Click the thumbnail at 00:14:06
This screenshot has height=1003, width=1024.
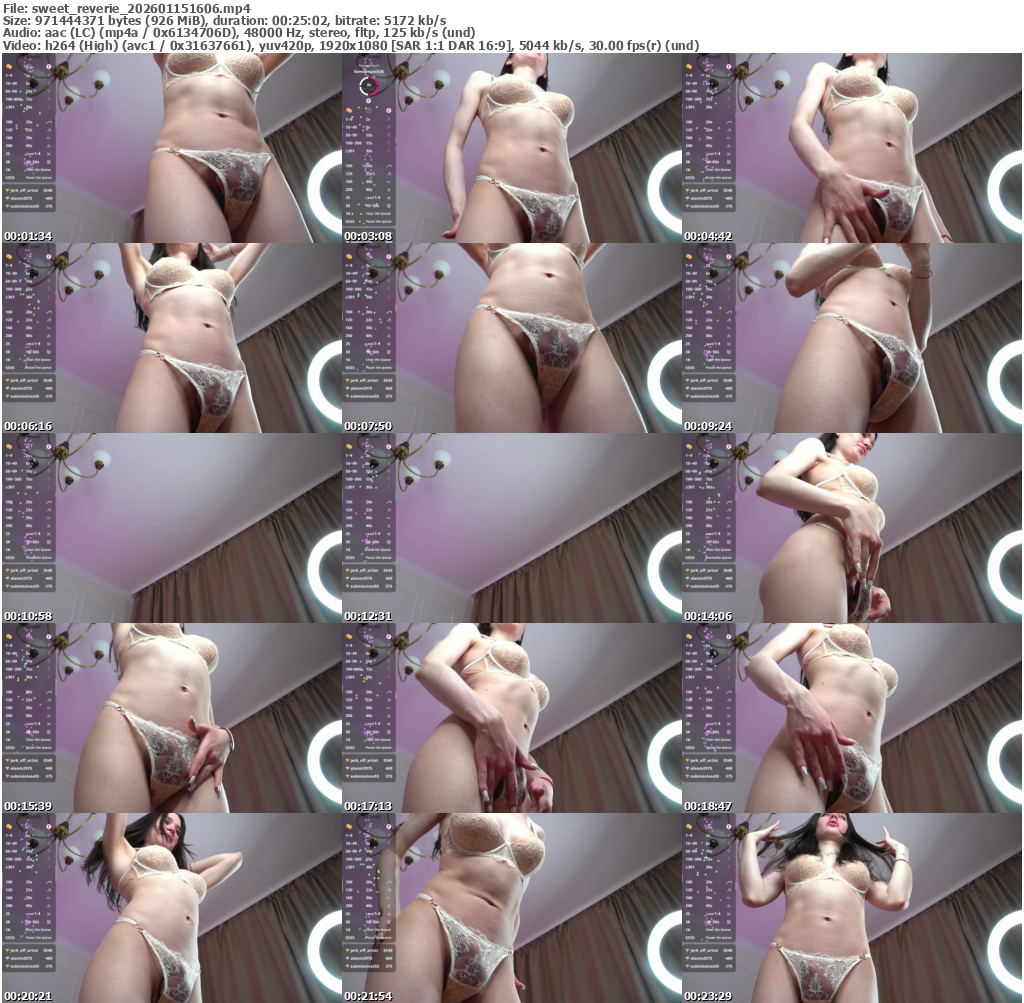point(852,528)
